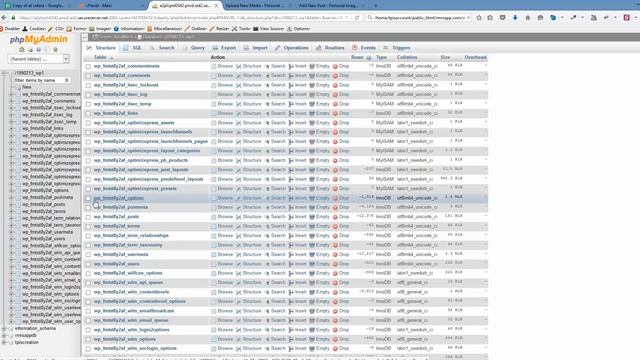Open the Forms developer toolbar menu
The width and height of the screenshot is (640, 360).
point(77,29)
